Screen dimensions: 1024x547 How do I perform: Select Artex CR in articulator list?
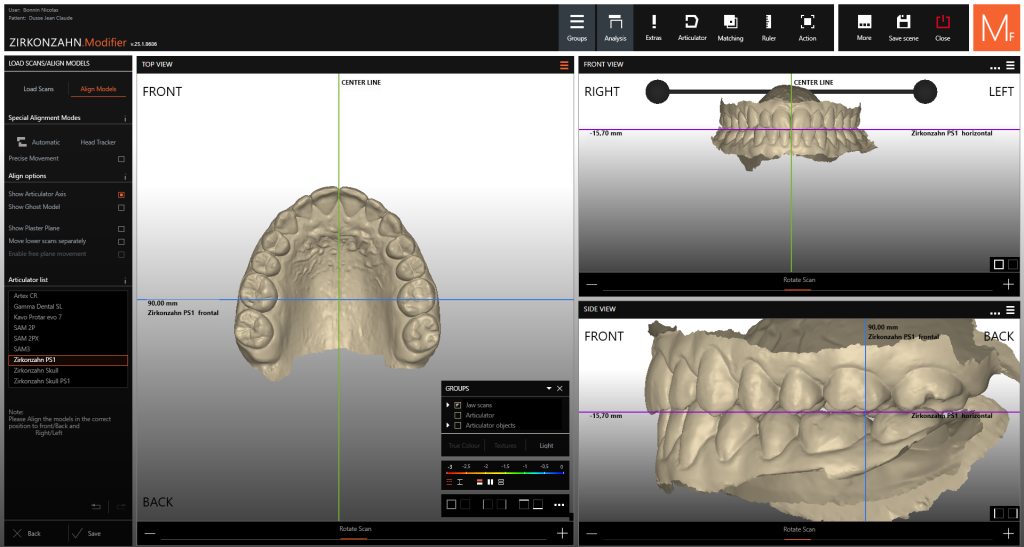[x=68, y=296]
